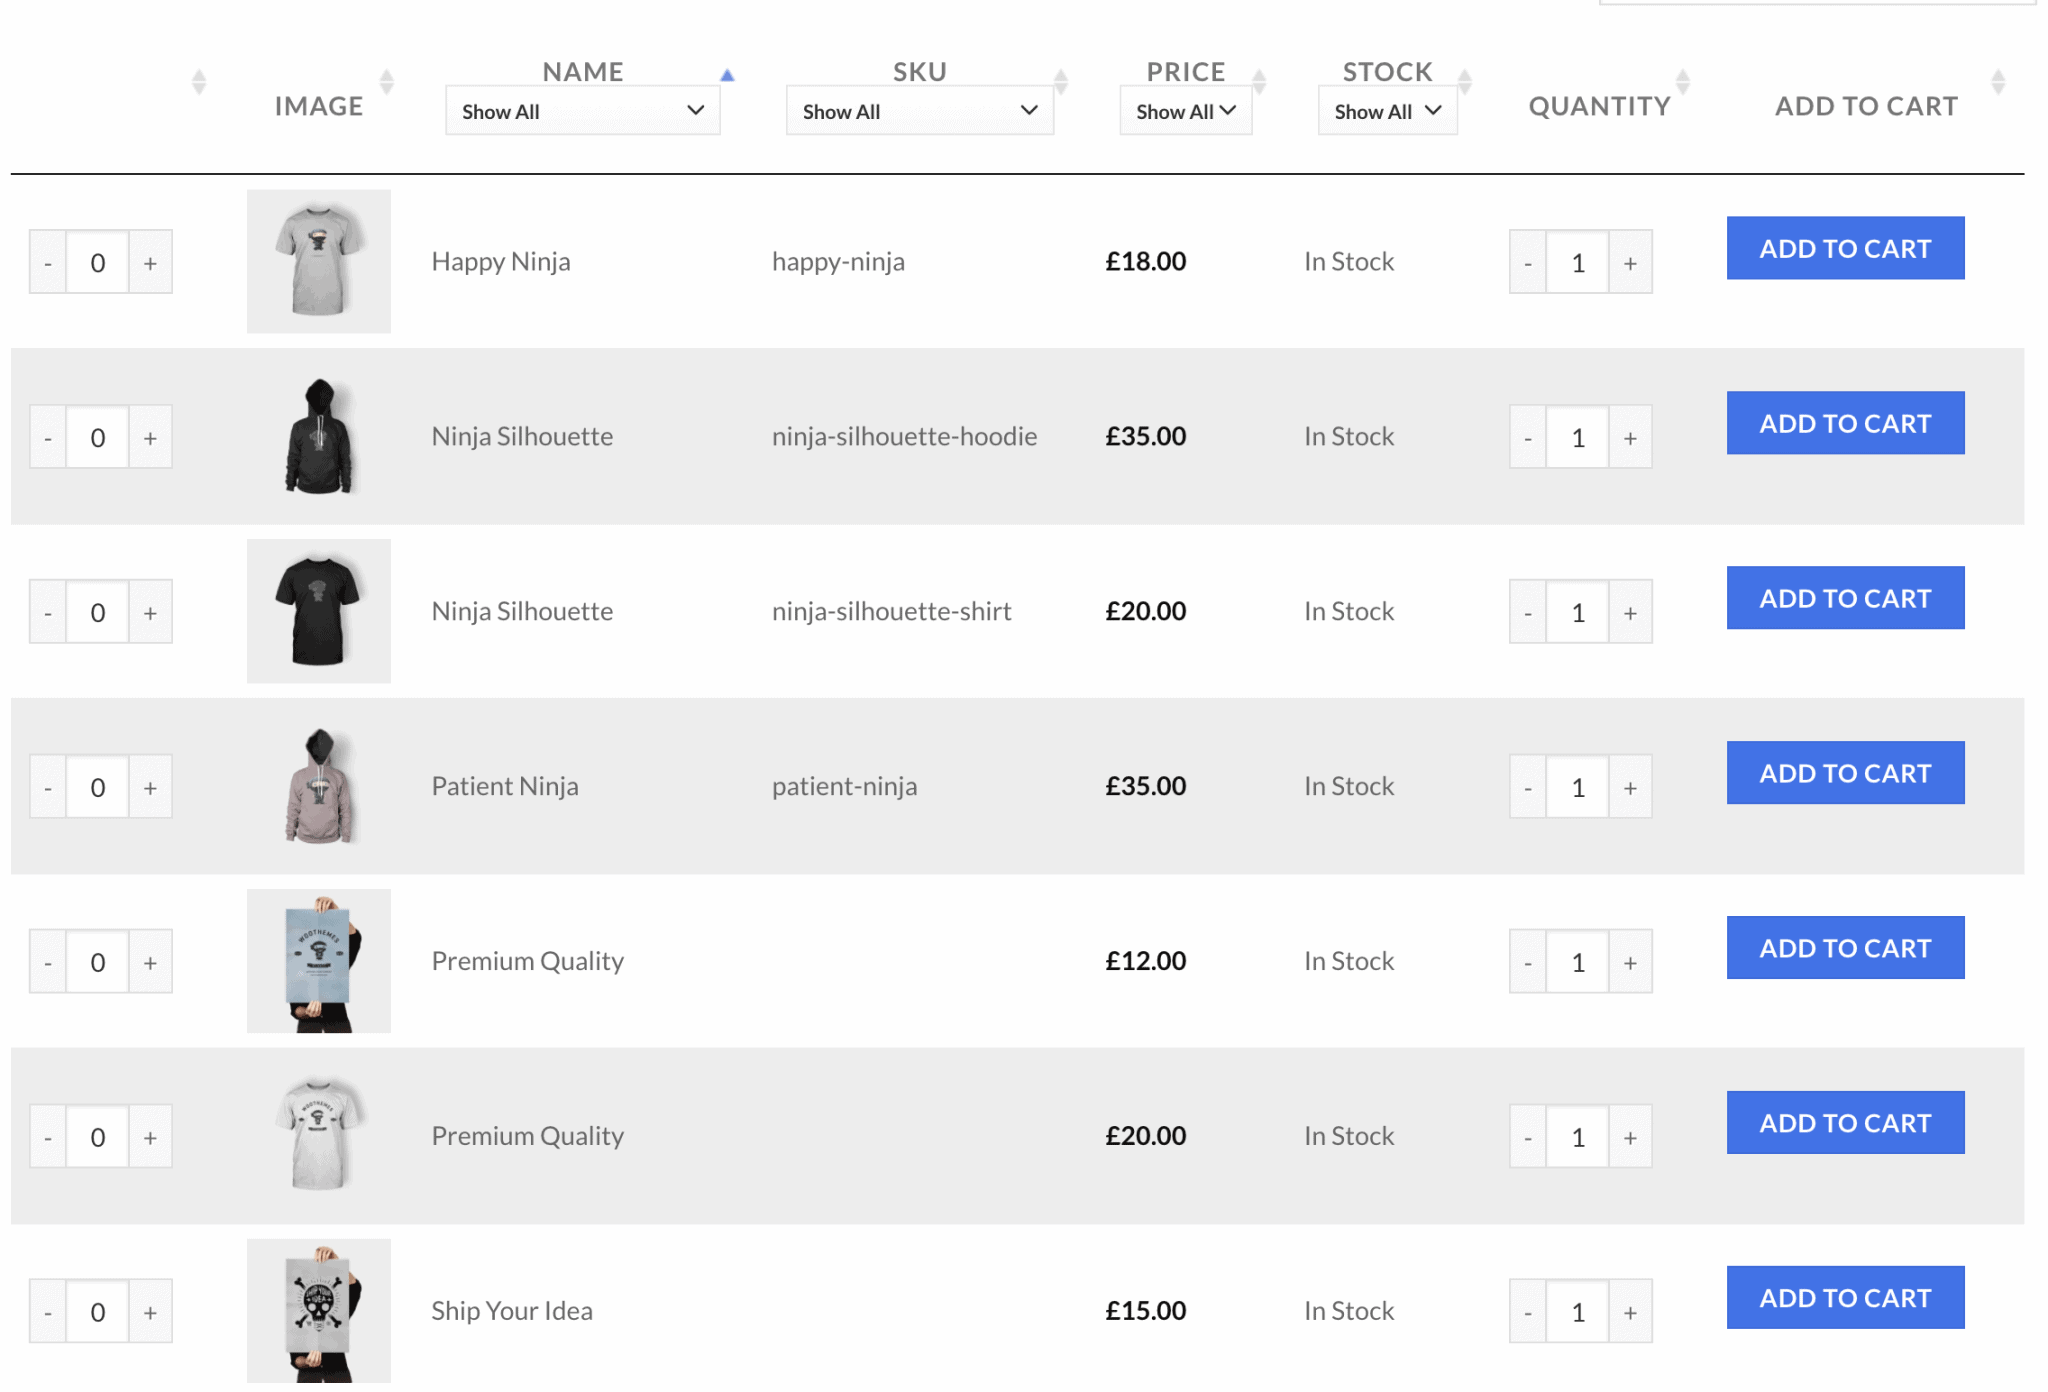Open the Happy Ninja product thumbnail

(x=318, y=261)
